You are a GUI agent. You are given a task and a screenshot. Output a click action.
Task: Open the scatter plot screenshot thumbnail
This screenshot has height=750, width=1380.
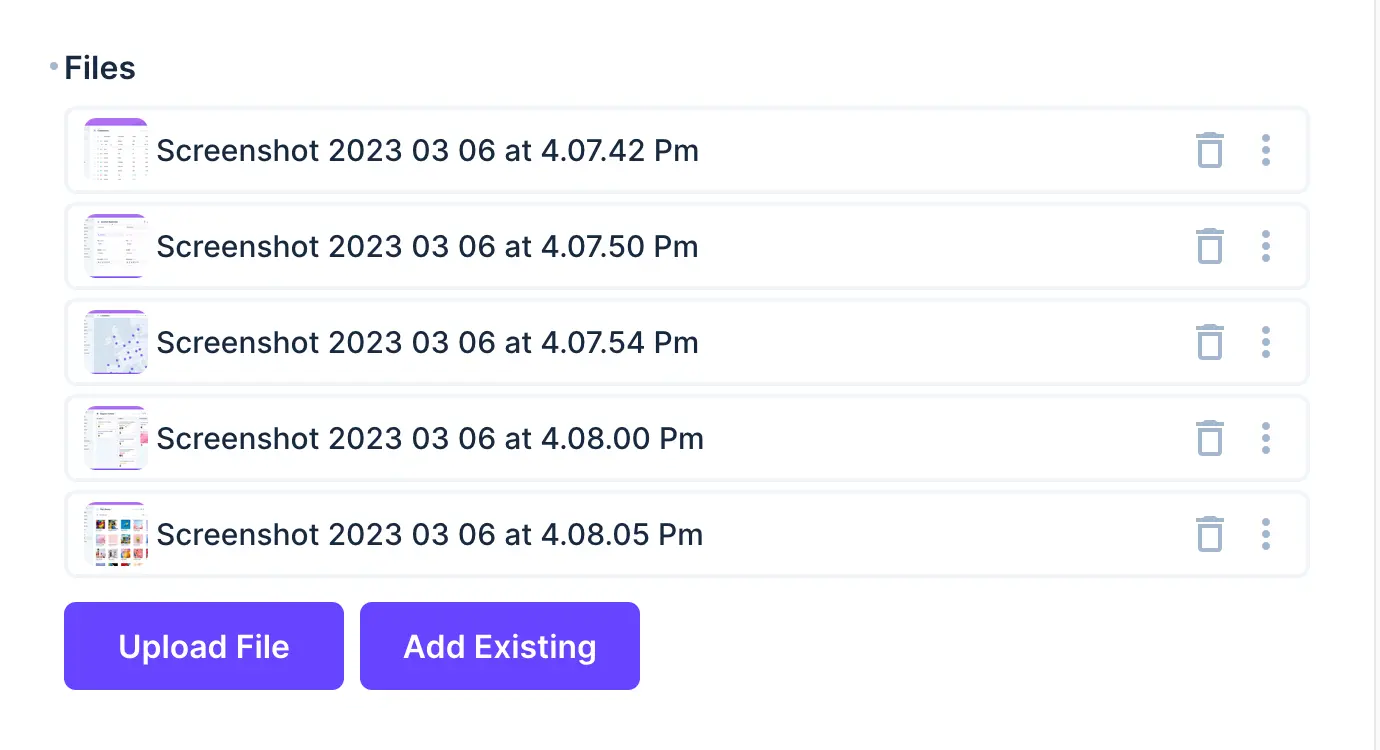tap(115, 342)
